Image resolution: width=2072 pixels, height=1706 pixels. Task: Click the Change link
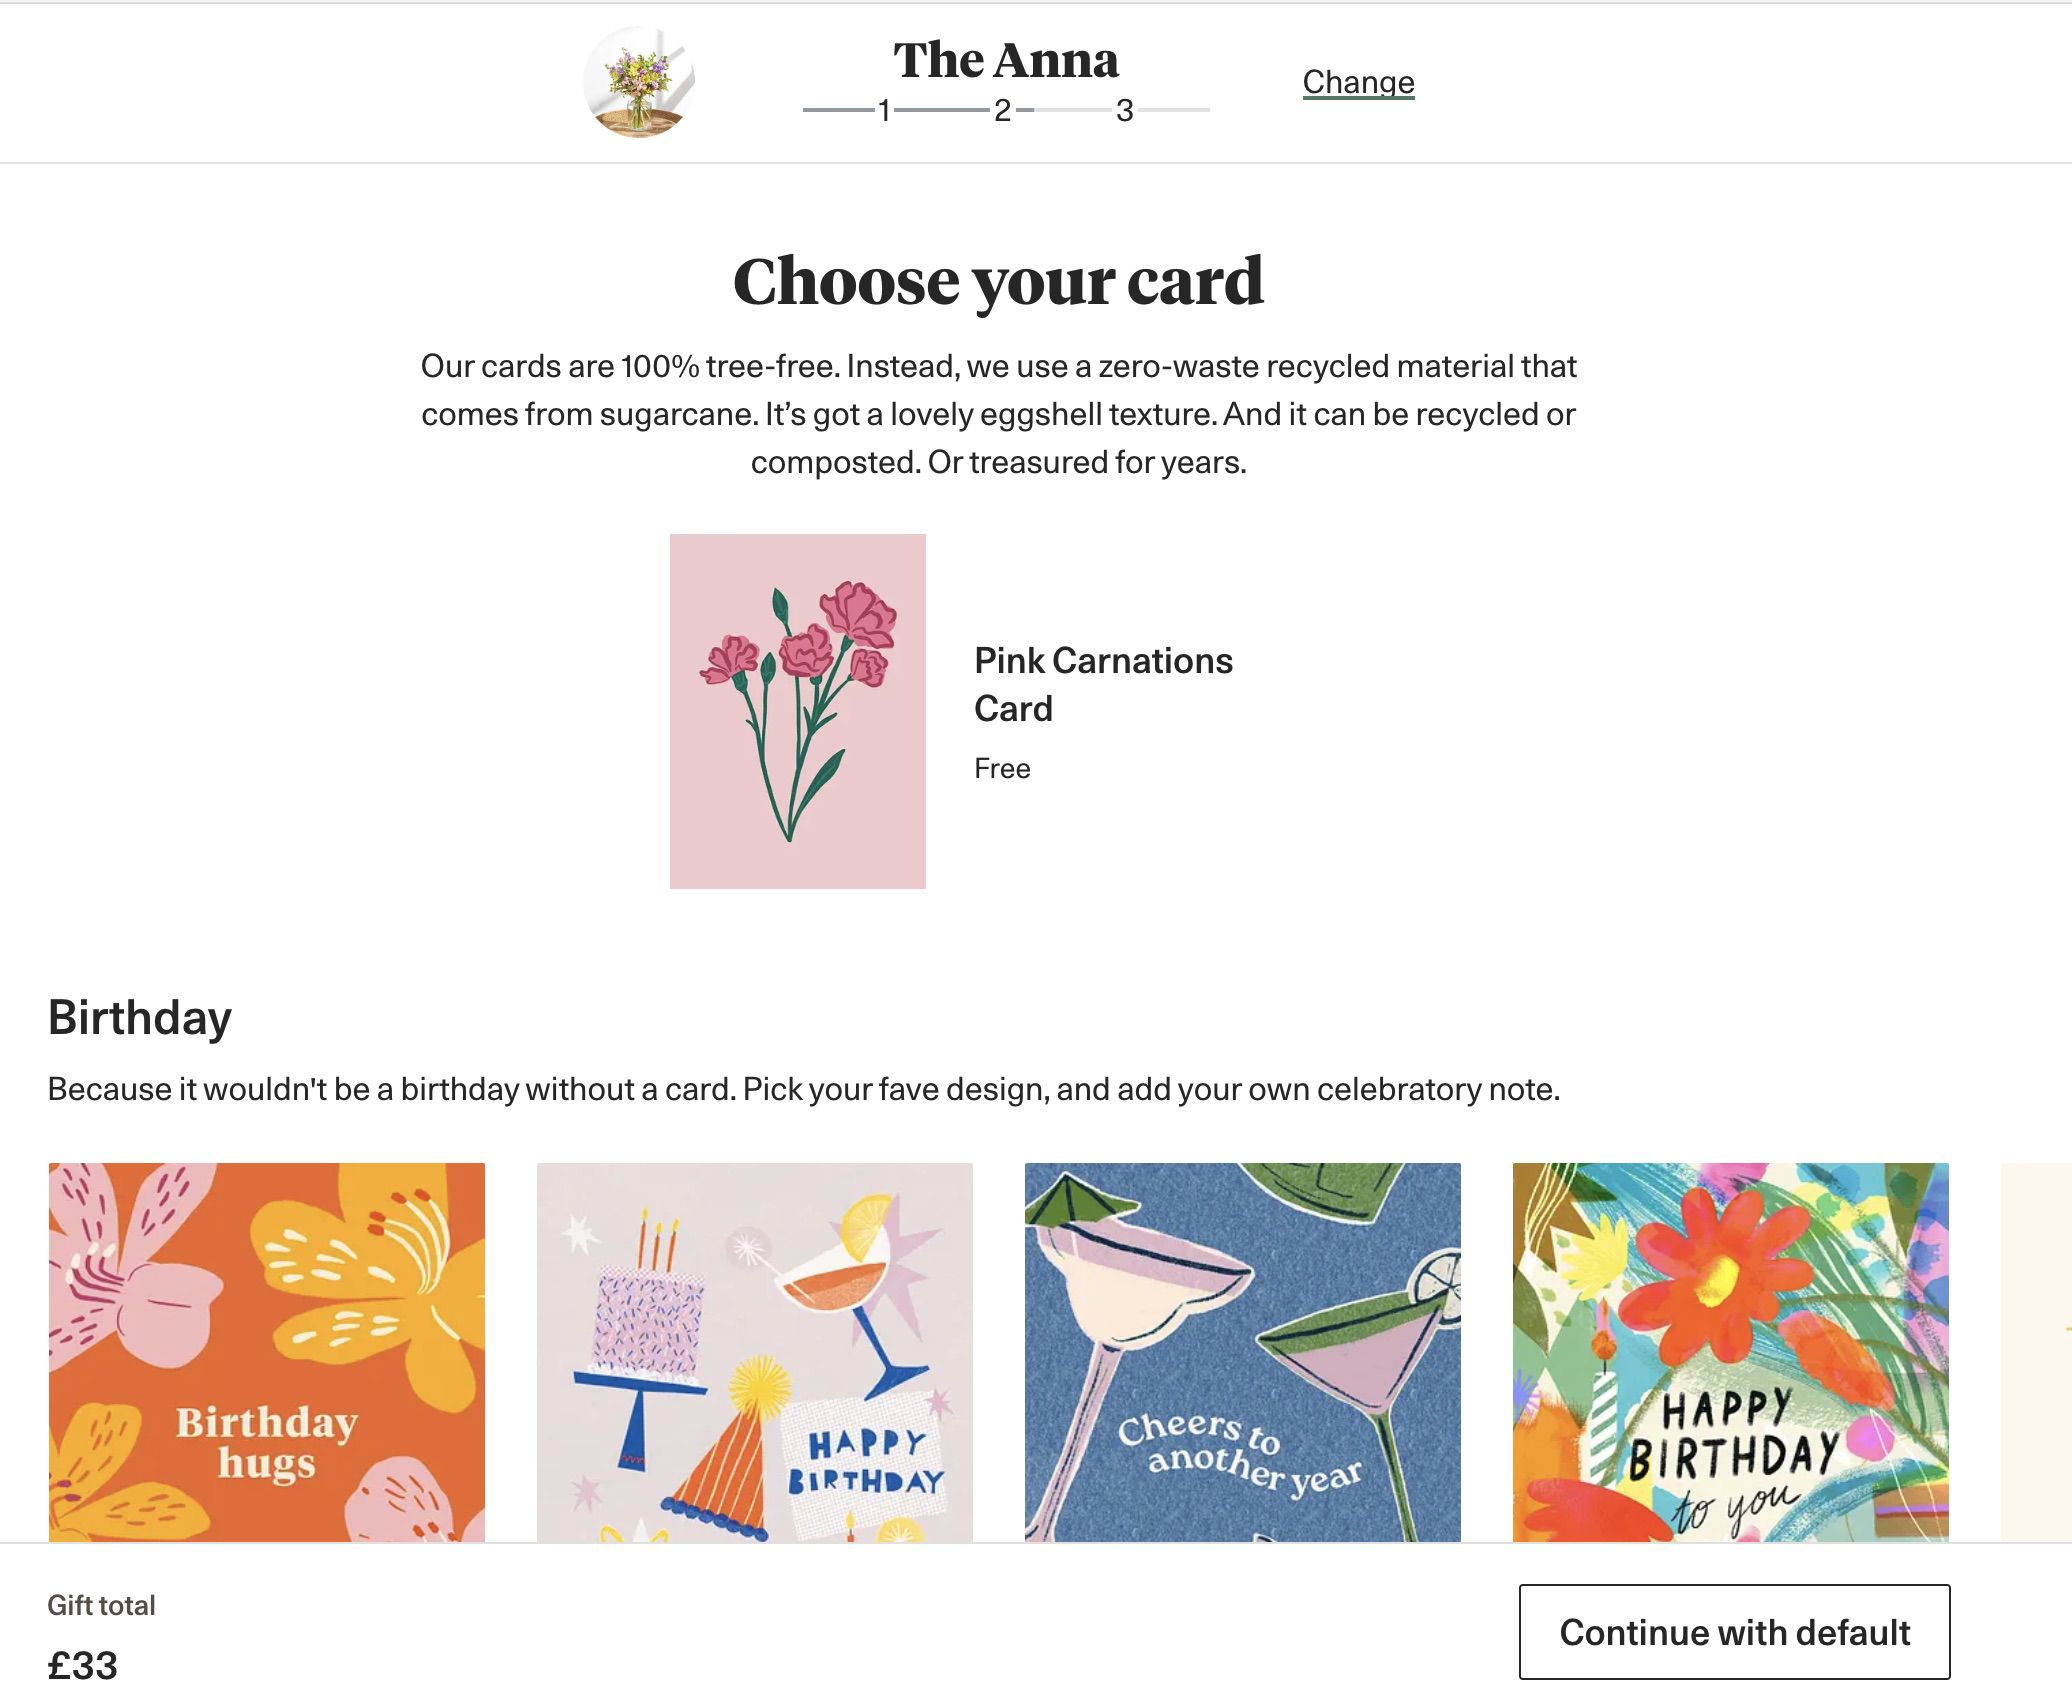[x=1358, y=82]
